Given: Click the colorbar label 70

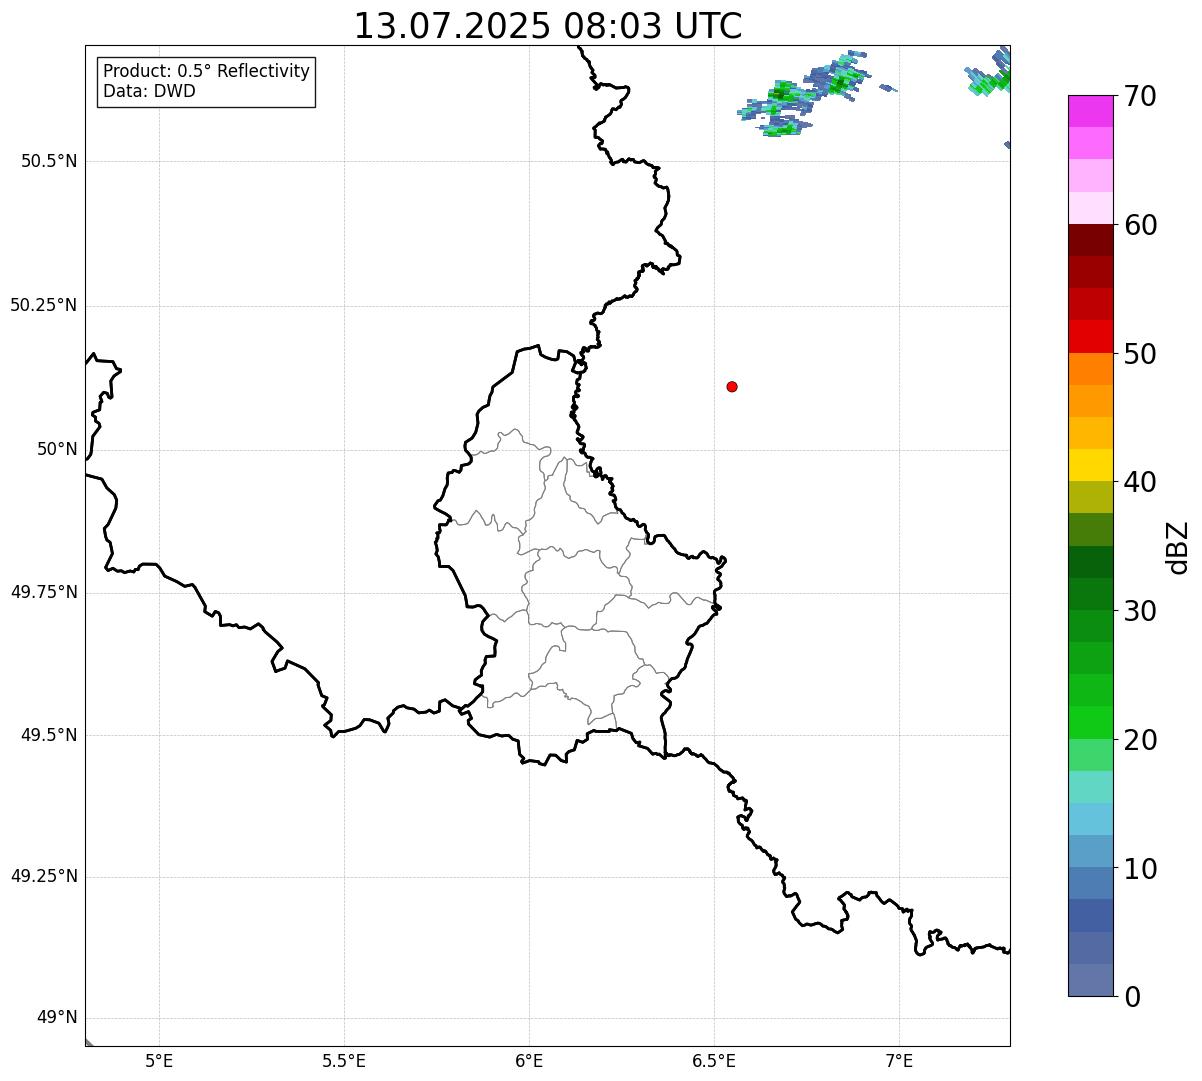Looking at the screenshot, I should (1141, 96).
